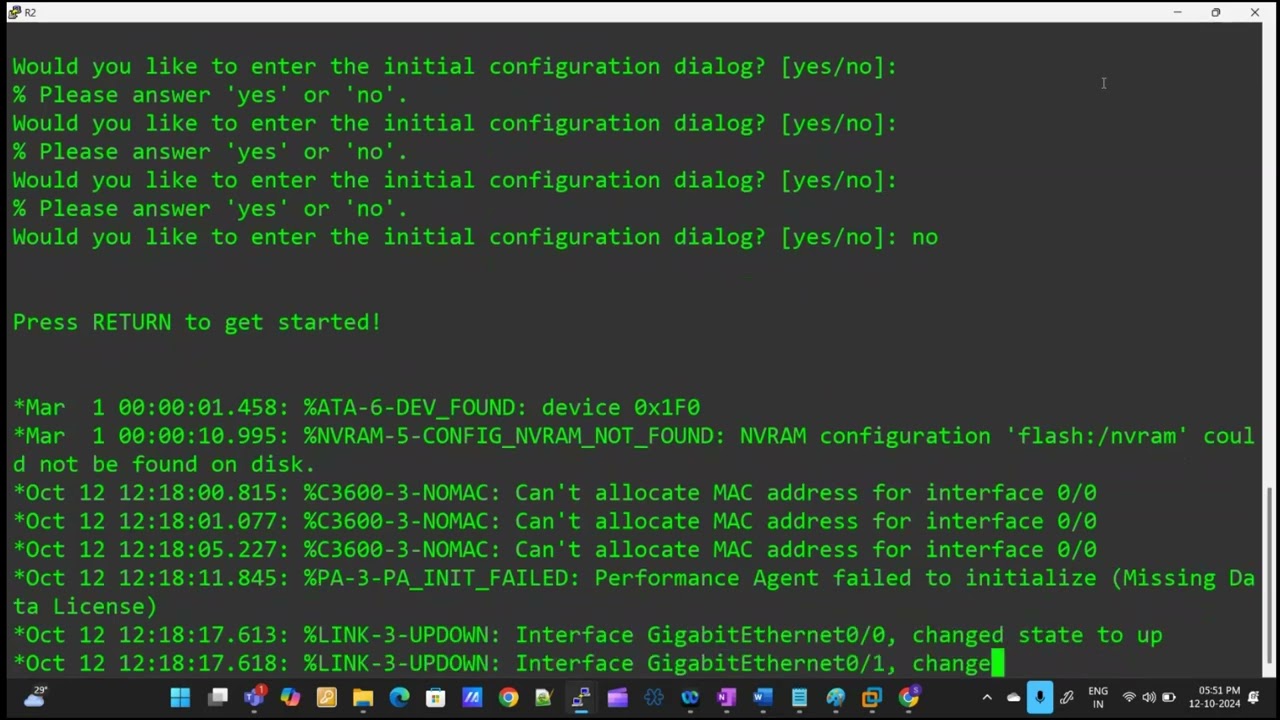Open Microsoft Word from the taskbar
The width and height of the screenshot is (1280, 720).
pos(763,698)
